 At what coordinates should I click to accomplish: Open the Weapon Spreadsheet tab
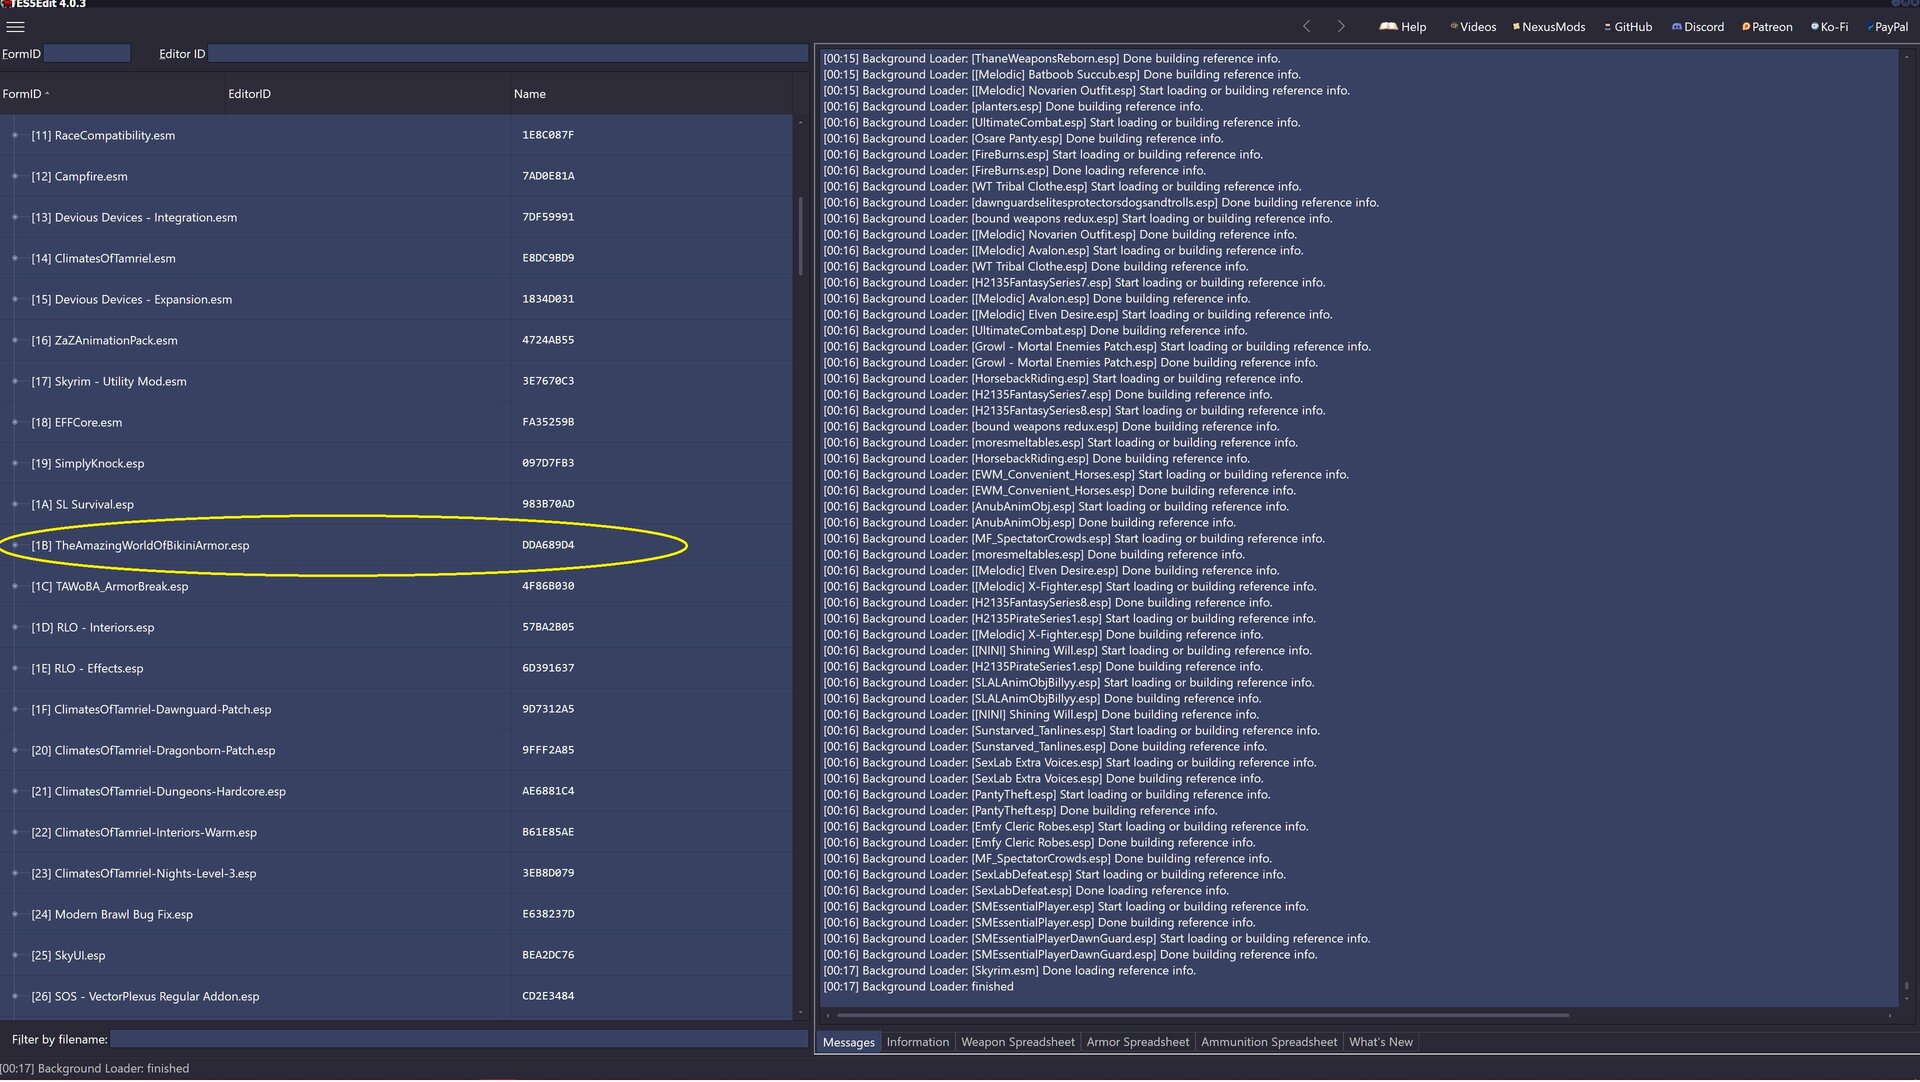(1017, 1042)
